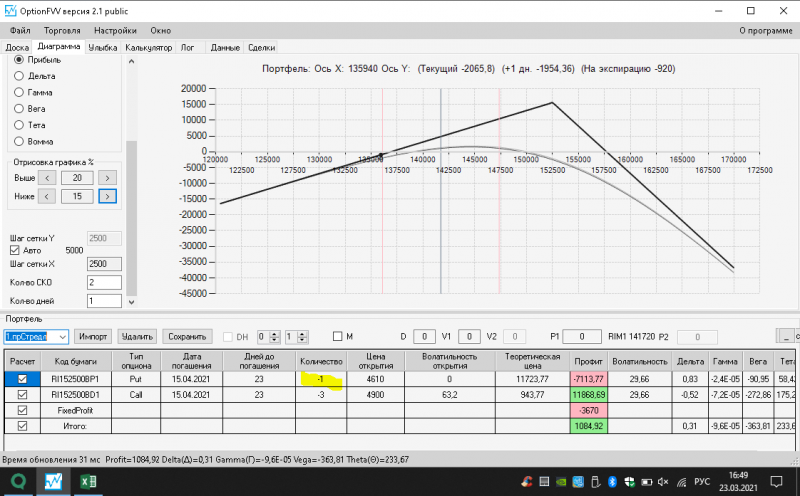Click the OptionFVV title bar app icon
Image resolution: width=800 pixels, height=496 pixels.
click(10, 11)
